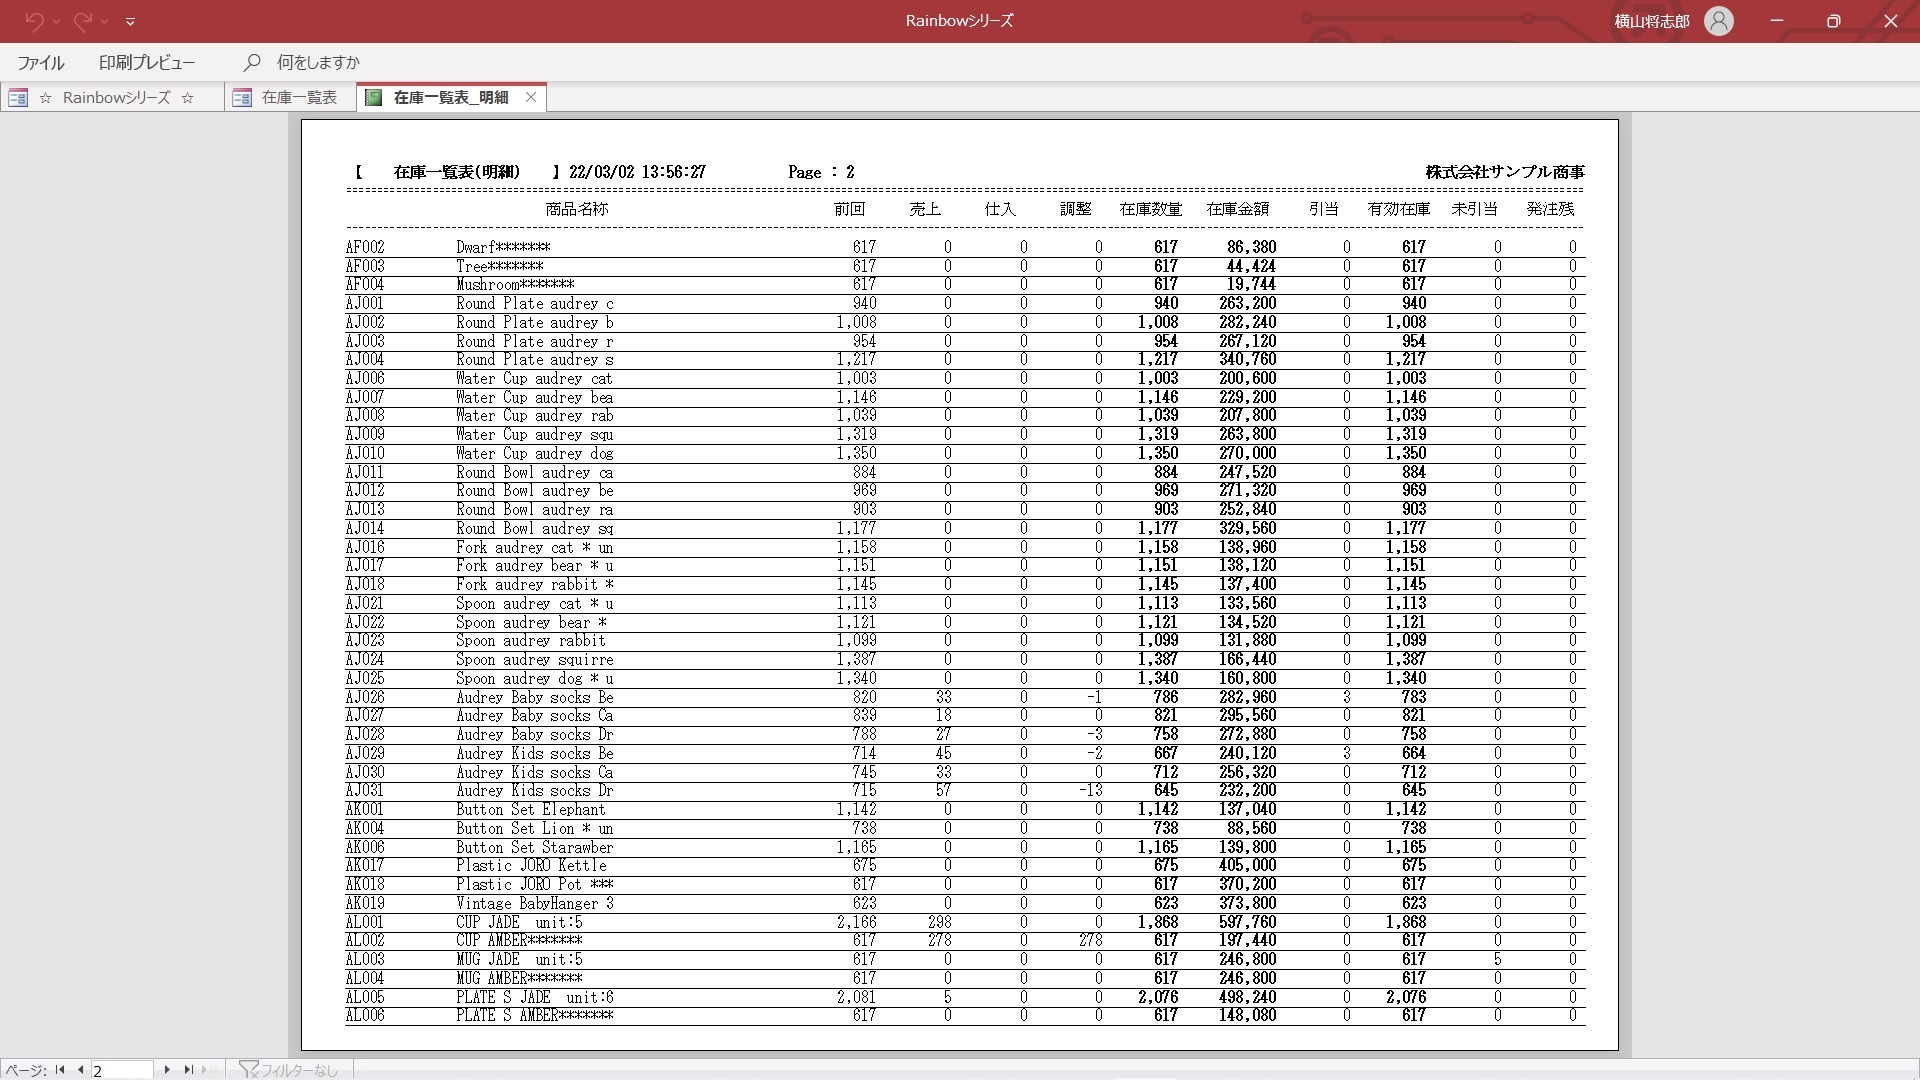Image resolution: width=1920 pixels, height=1080 pixels.
Task: Open the redo history dropdown arrow
Action: coord(106,21)
